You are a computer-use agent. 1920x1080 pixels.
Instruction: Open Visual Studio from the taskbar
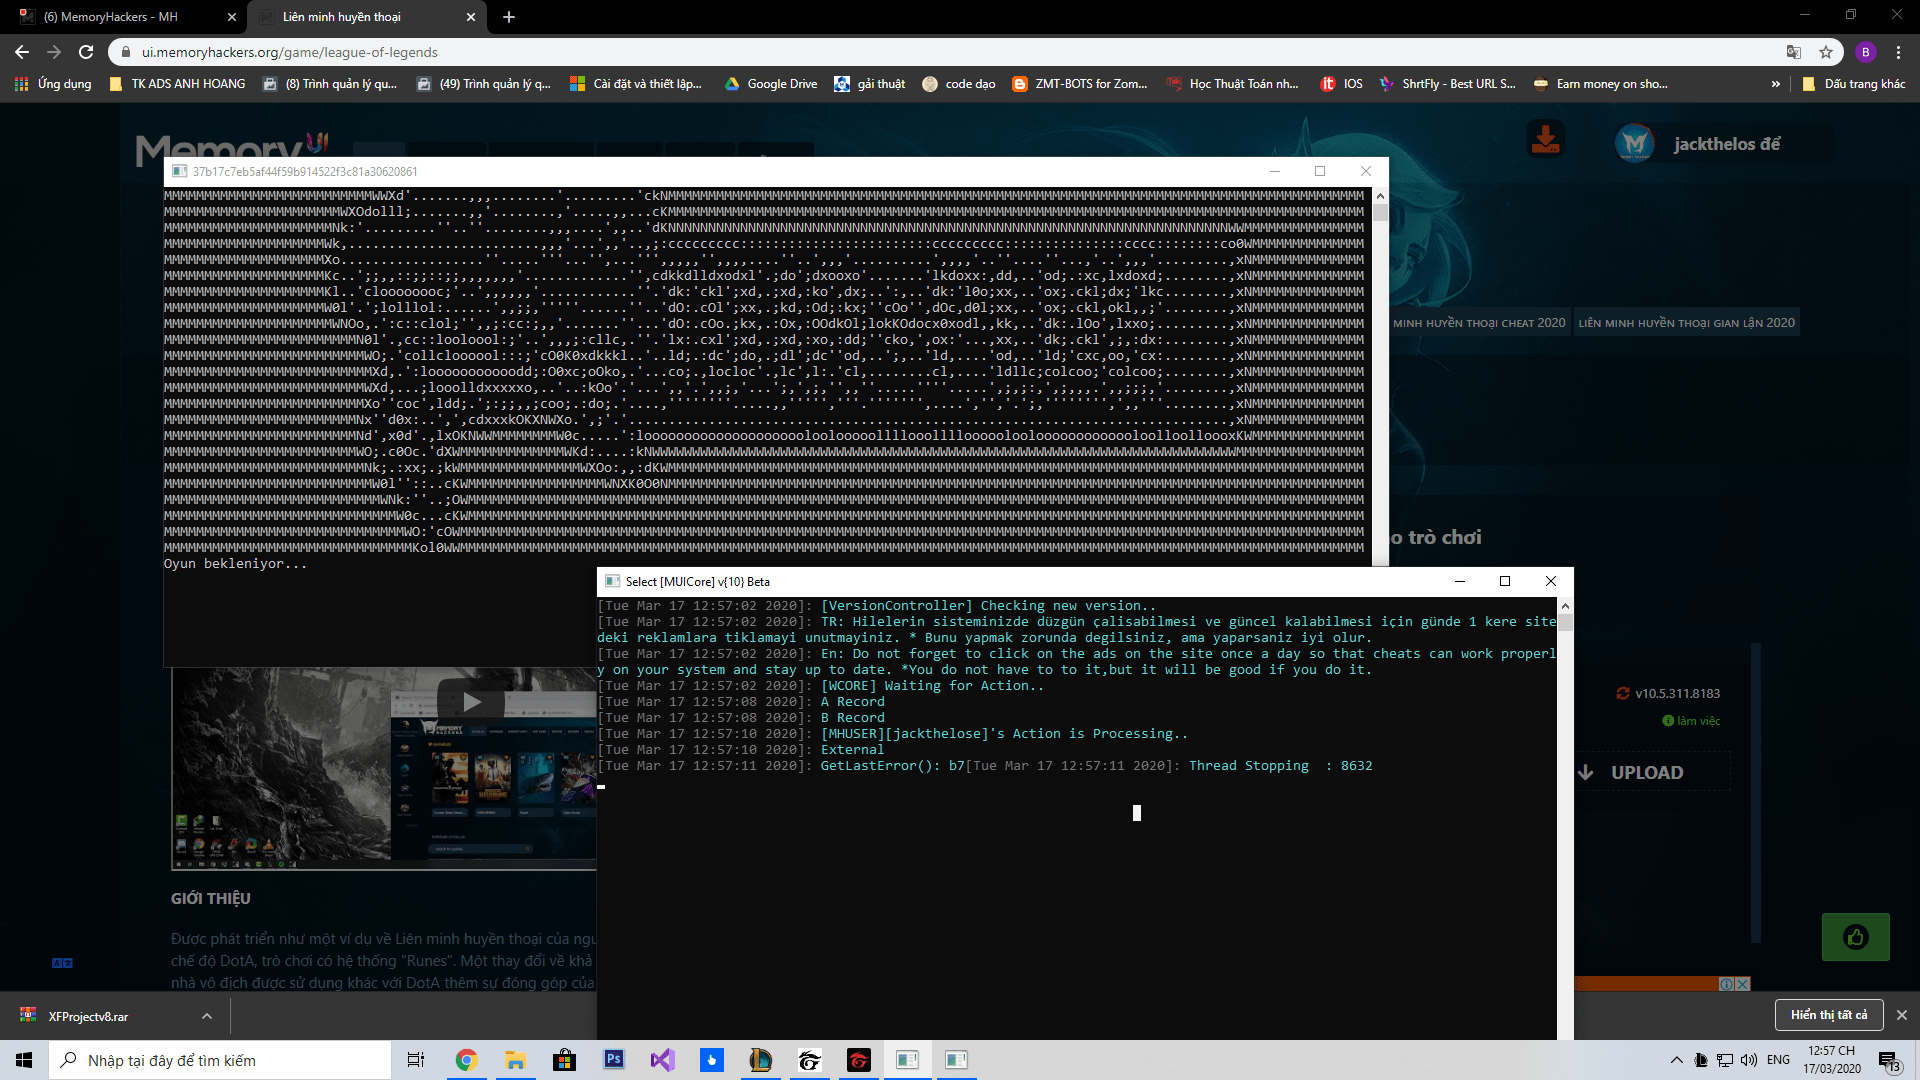coord(662,1060)
